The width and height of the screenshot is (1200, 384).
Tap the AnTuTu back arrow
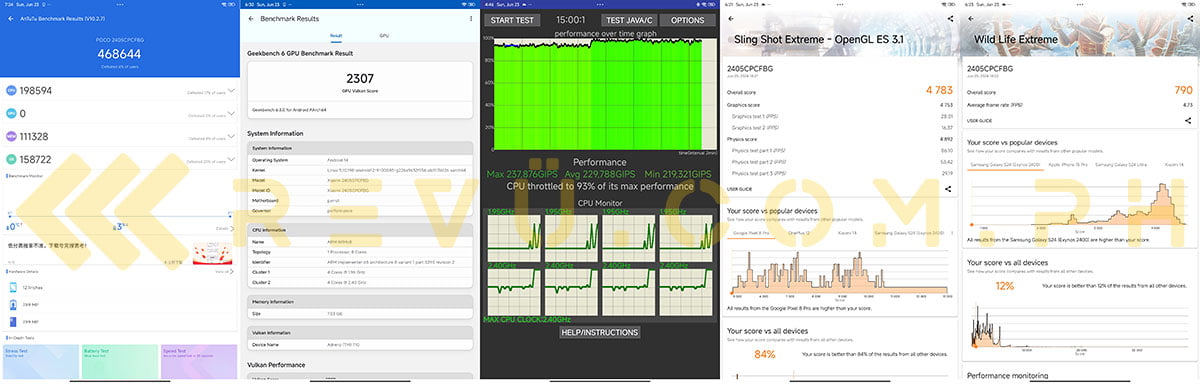click(x=10, y=19)
